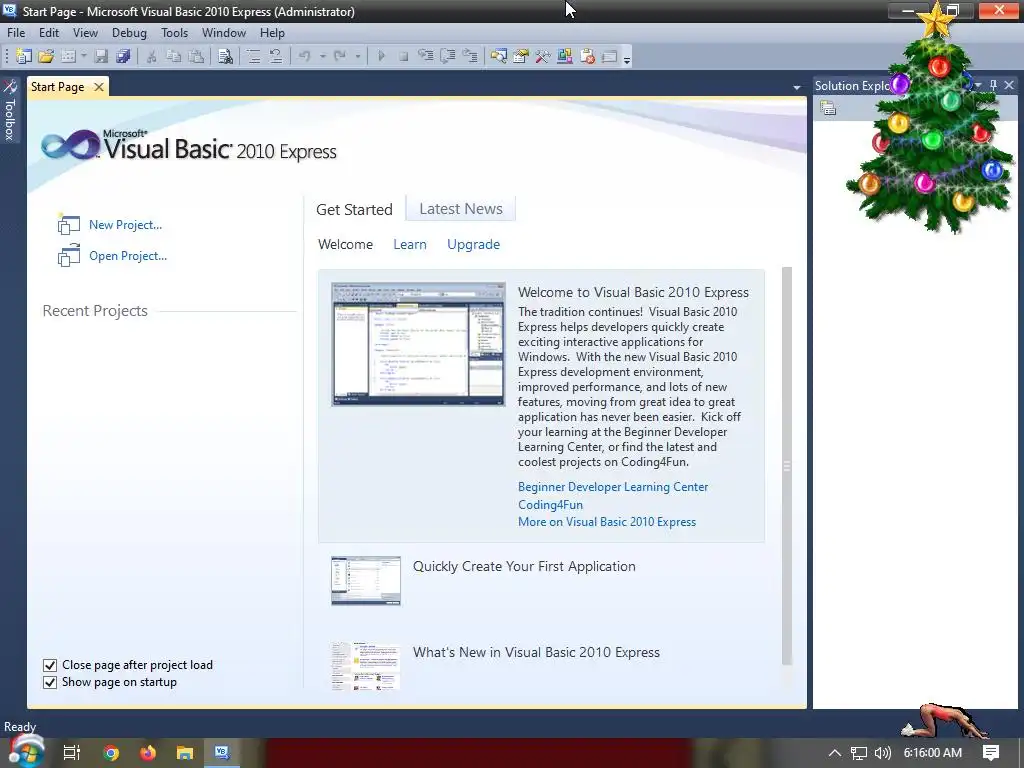Viewport: 1024px width, 768px height.
Task: Click the Redo arrow icon
Action: click(x=339, y=56)
